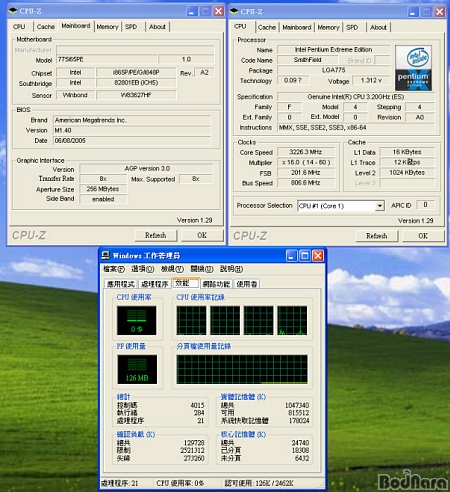
Task: Click the BIOS Version field M1.40
Action: pyautogui.click(x=132, y=130)
